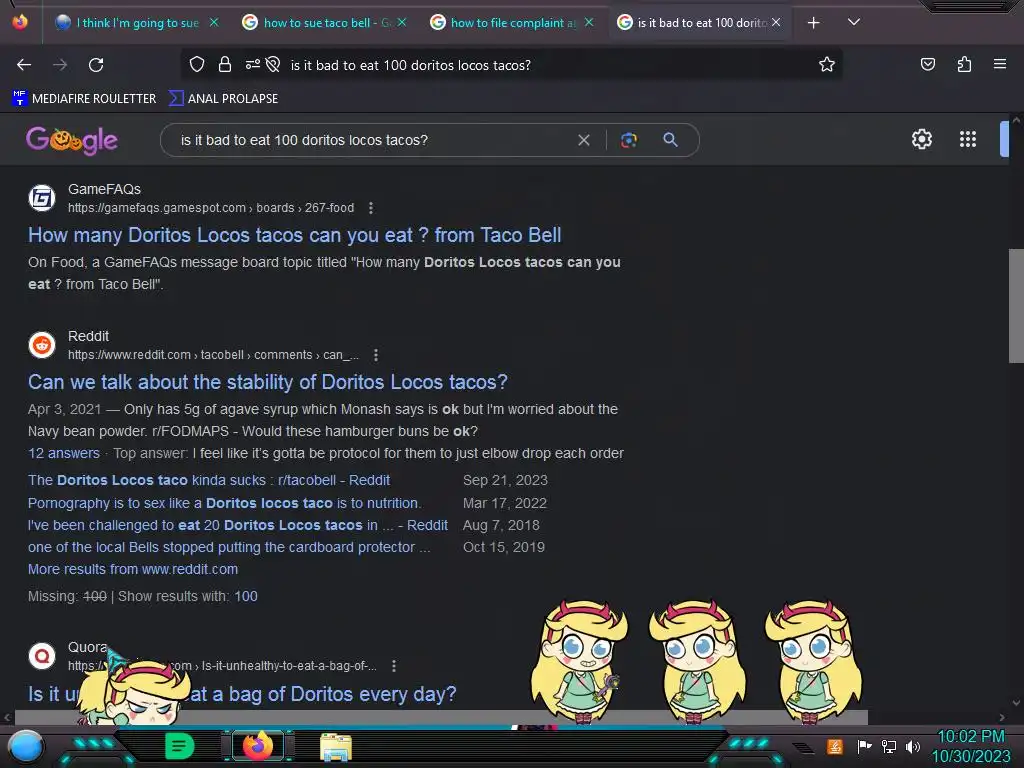Viewport: 1024px width, 768px height.
Task: Click the Start orb on the taskbar
Action: pyautogui.click(x=26, y=746)
